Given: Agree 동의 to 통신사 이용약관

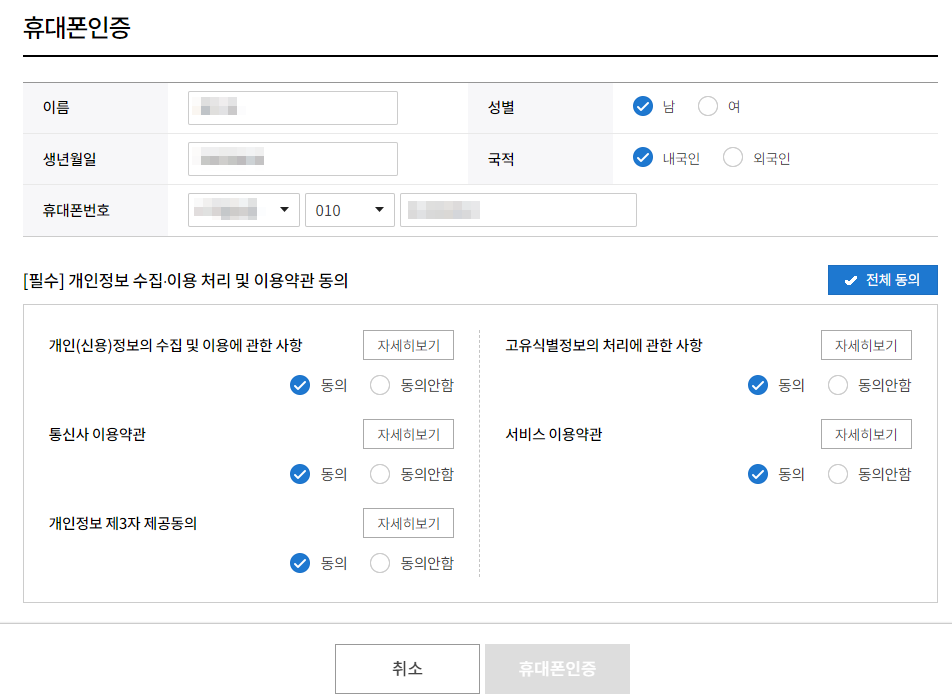Looking at the screenshot, I should 299,474.
